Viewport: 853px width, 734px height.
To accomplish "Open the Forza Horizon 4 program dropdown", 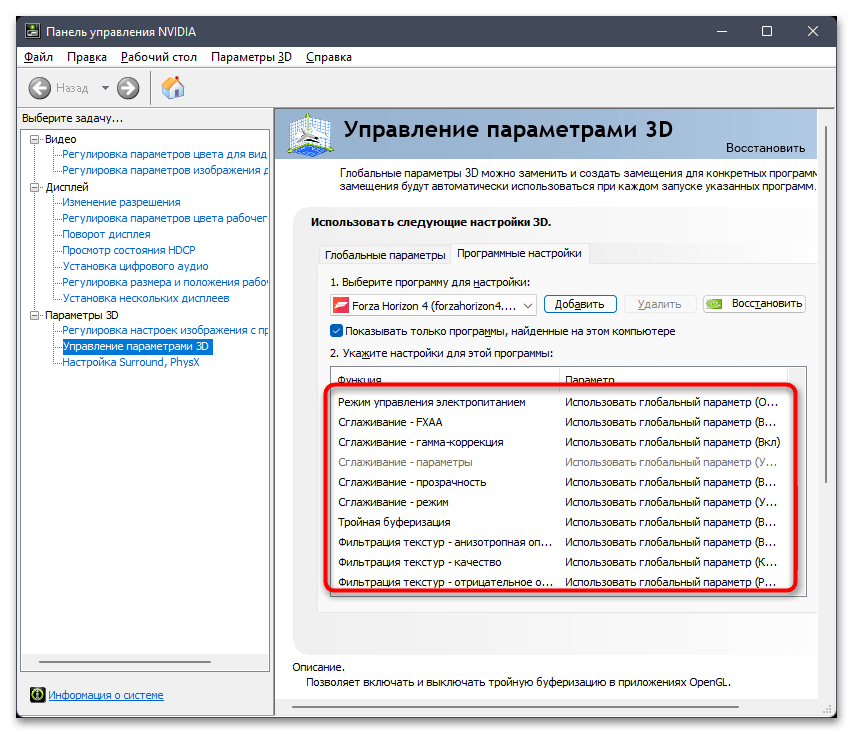I will pyautogui.click(x=433, y=305).
